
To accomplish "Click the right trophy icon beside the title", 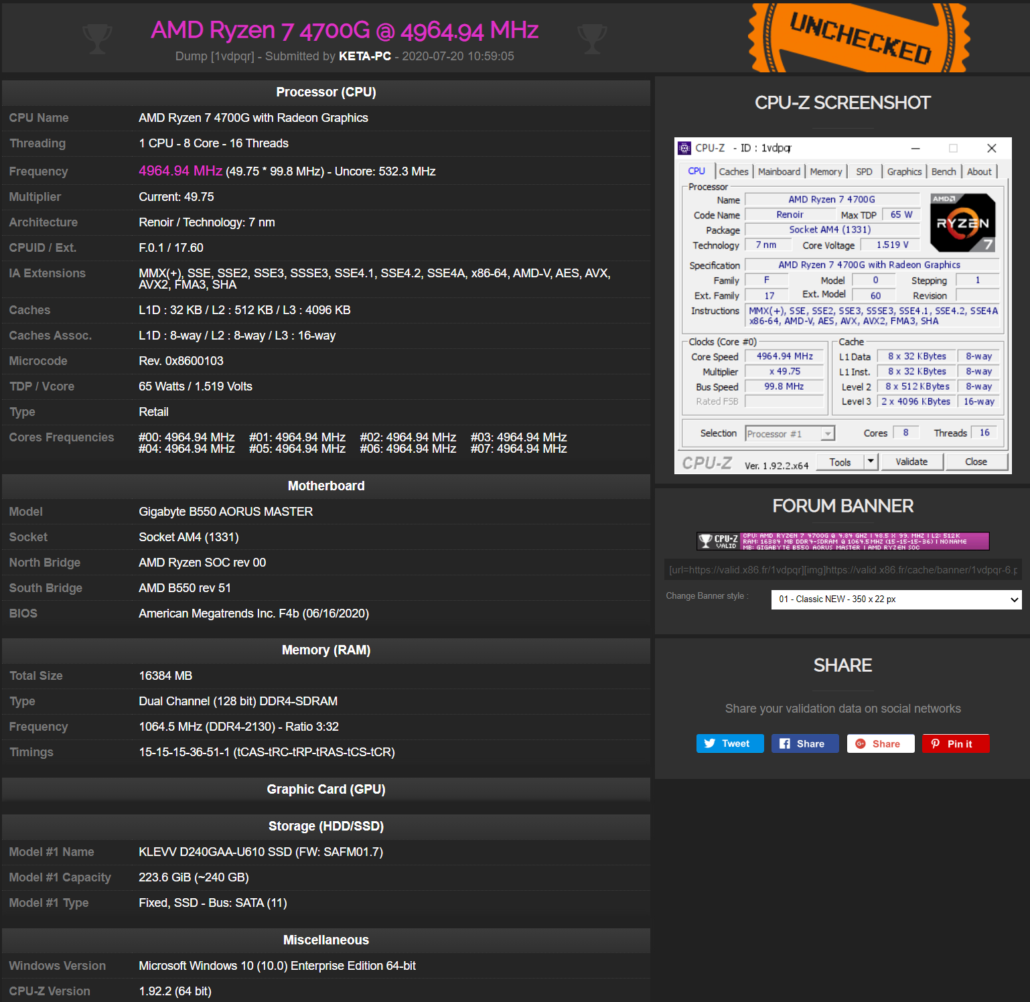I will pos(592,38).
